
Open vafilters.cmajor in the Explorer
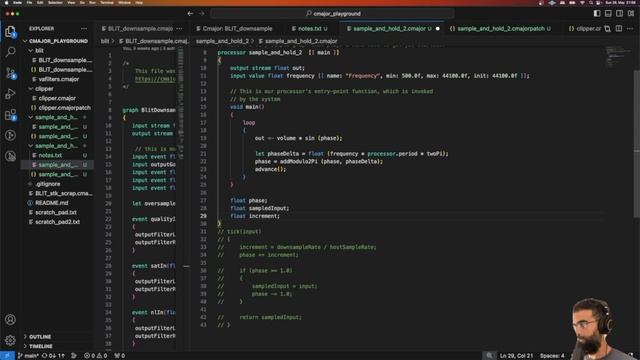[58, 79]
